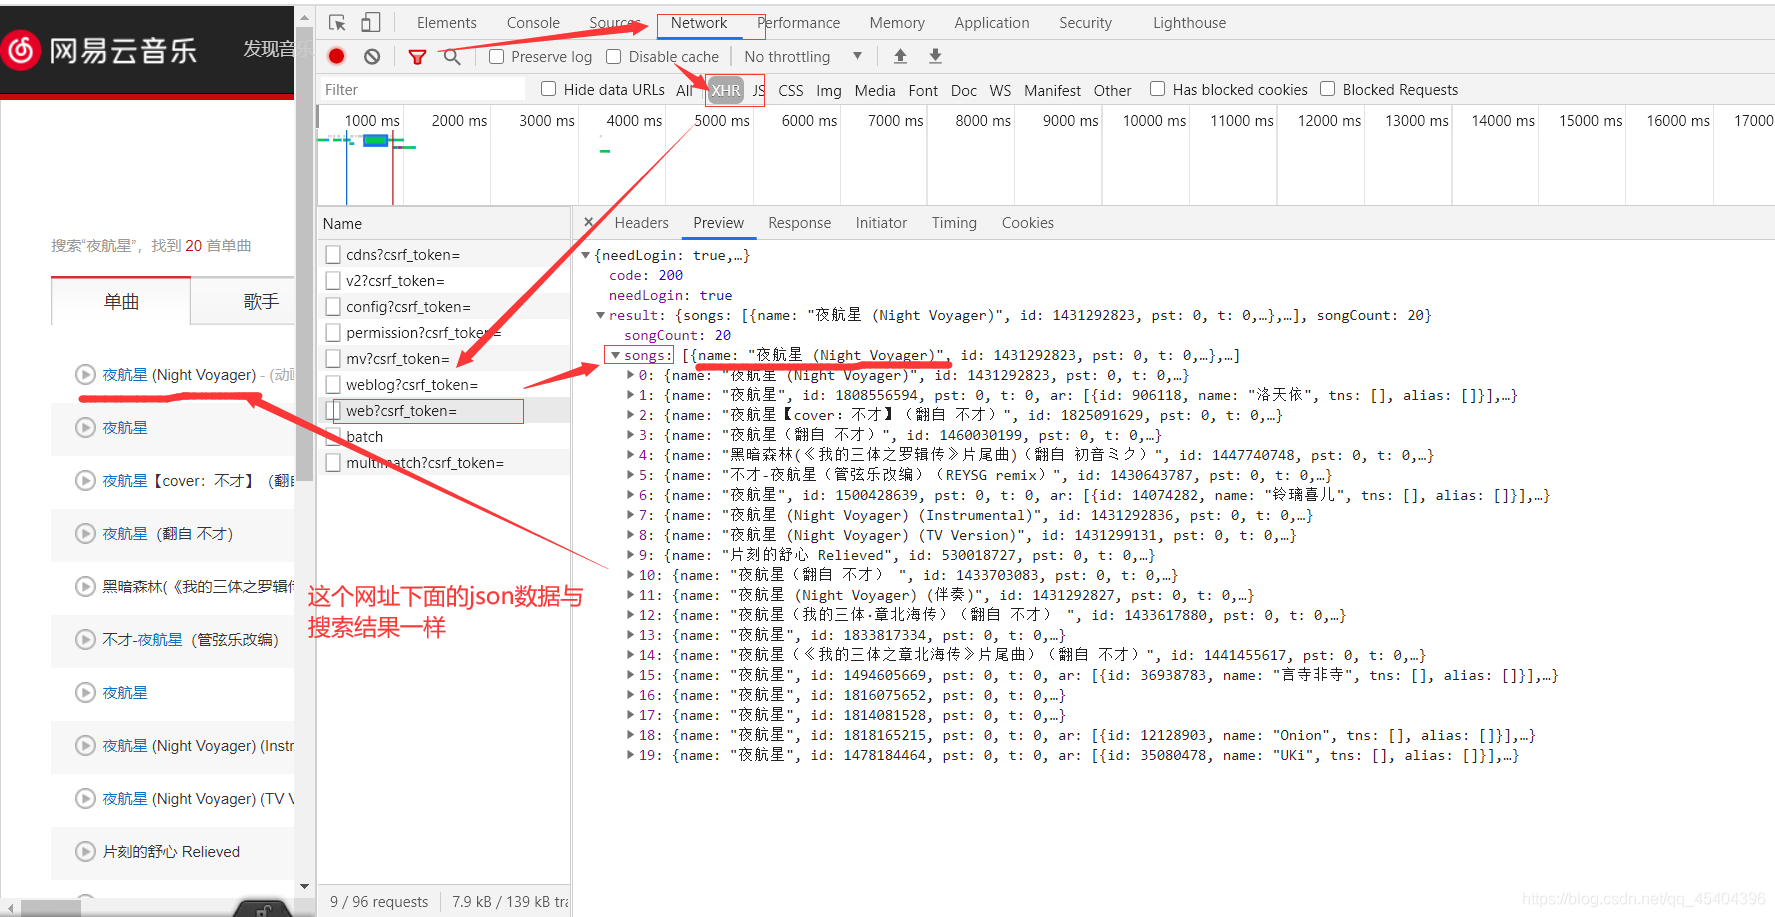Activate the inspect element picker icon
Viewport: 1775px width, 917px height.
click(x=337, y=22)
